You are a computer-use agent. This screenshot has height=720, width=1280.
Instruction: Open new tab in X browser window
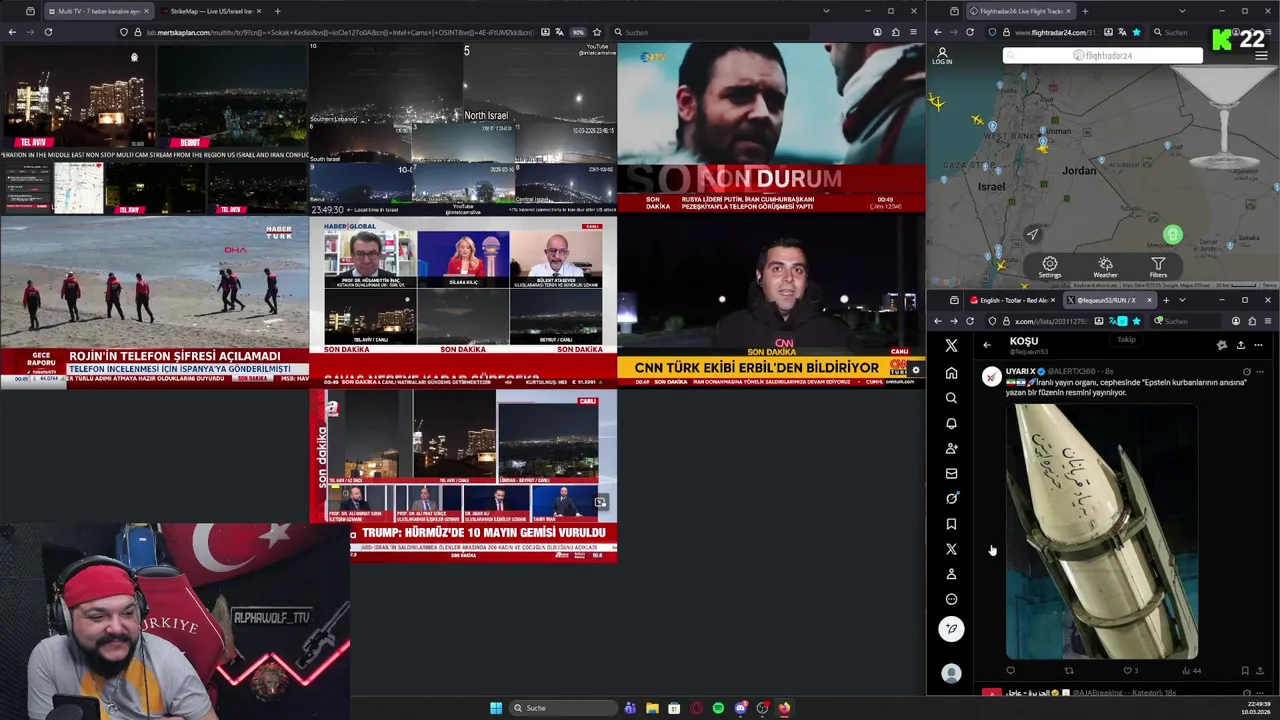tap(1166, 300)
